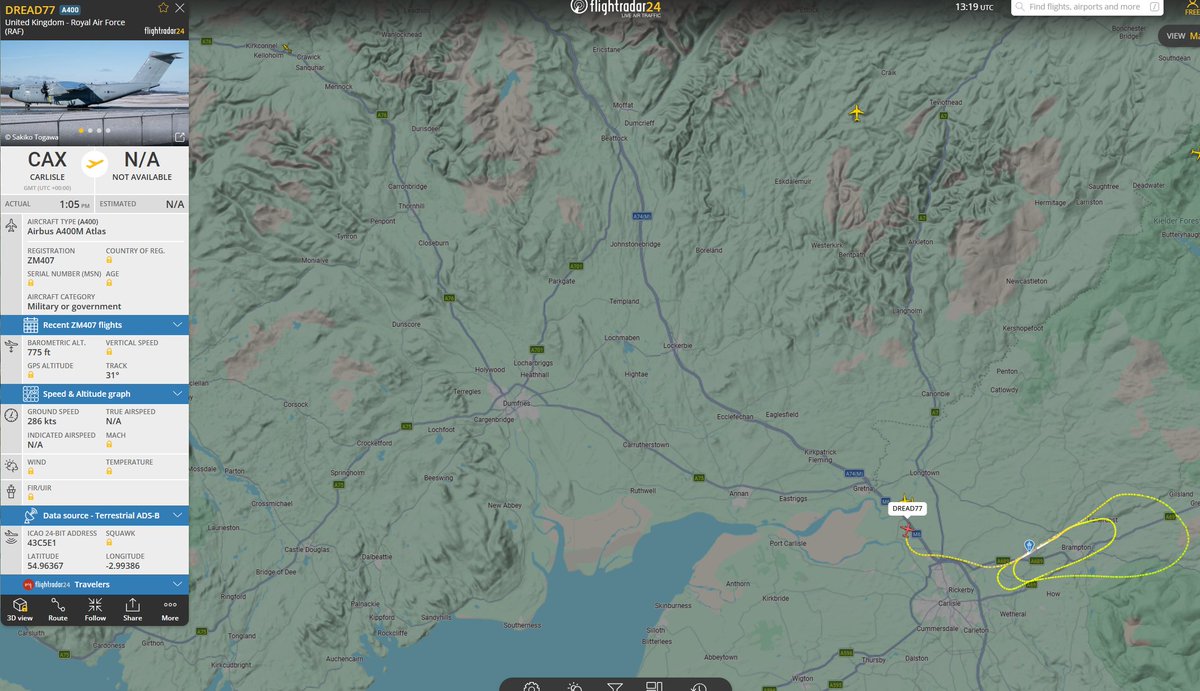
Task: Click the weather cloud-sun icon in sidebar
Action: [11, 466]
